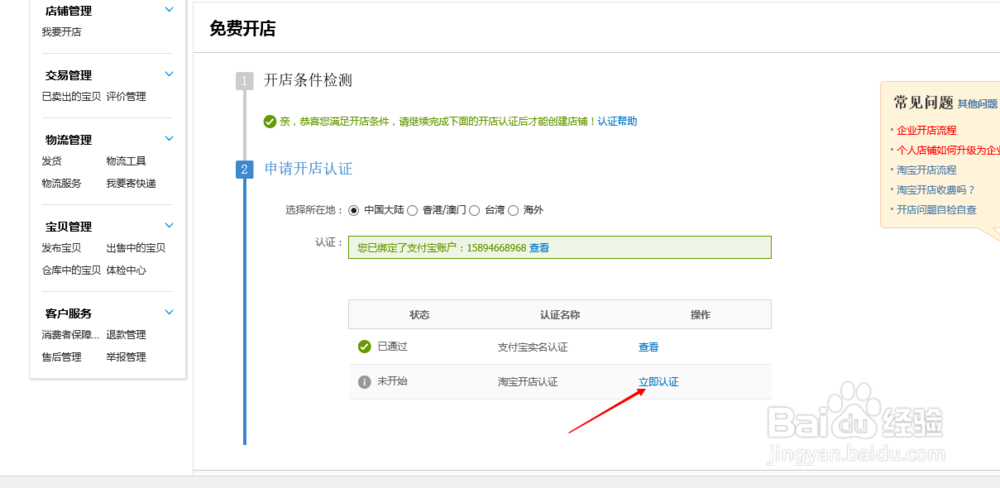Click step 2 number badge 申请开店认证
The height and width of the screenshot is (488, 1000).
click(x=244, y=170)
